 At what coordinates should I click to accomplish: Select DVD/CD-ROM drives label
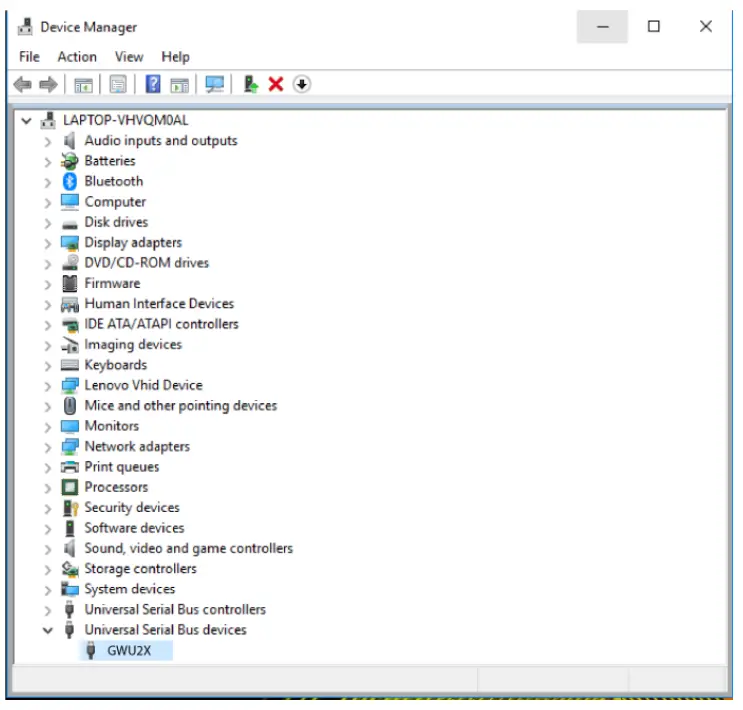[146, 263]
